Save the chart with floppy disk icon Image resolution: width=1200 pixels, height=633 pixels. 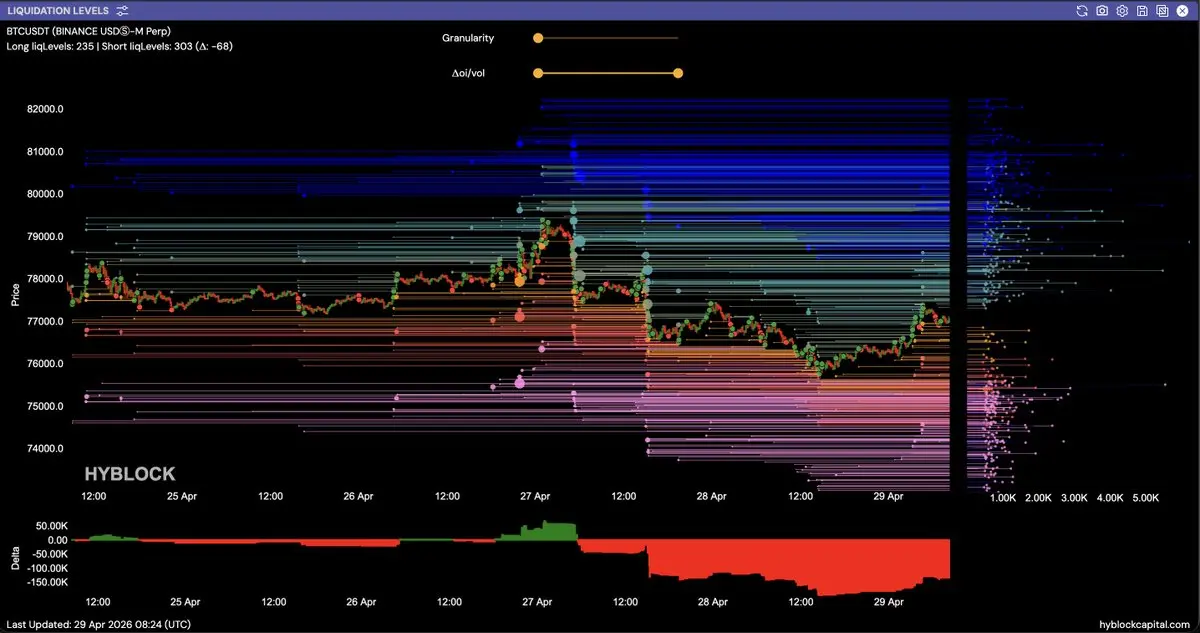click(x=1142, y=10)
